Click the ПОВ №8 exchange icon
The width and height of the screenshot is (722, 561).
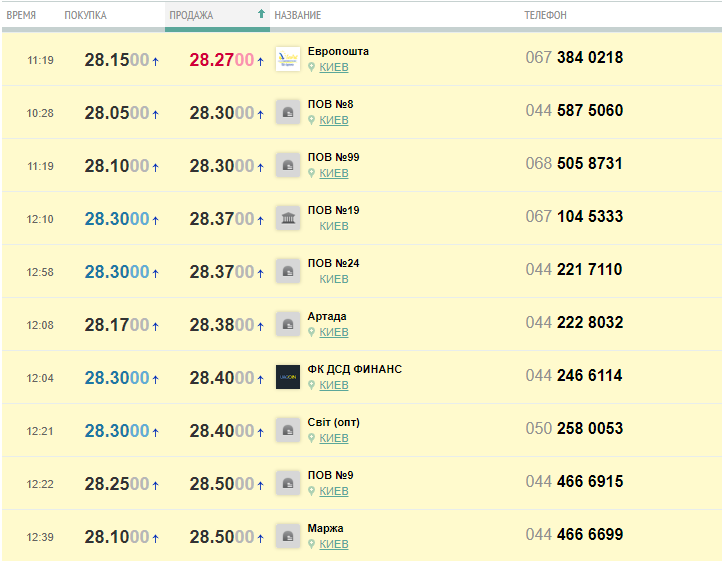click(x=287, y=112)
